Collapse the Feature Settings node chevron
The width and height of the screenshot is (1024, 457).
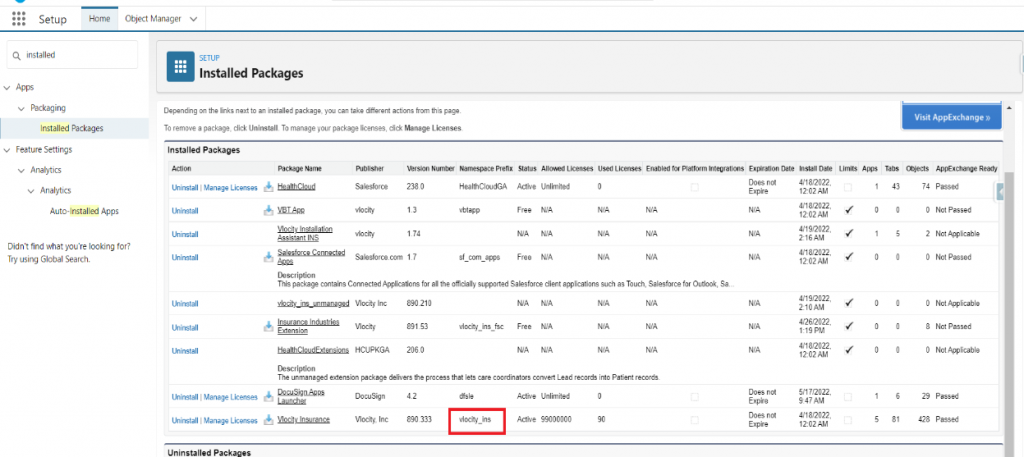[x=7, y=150]
